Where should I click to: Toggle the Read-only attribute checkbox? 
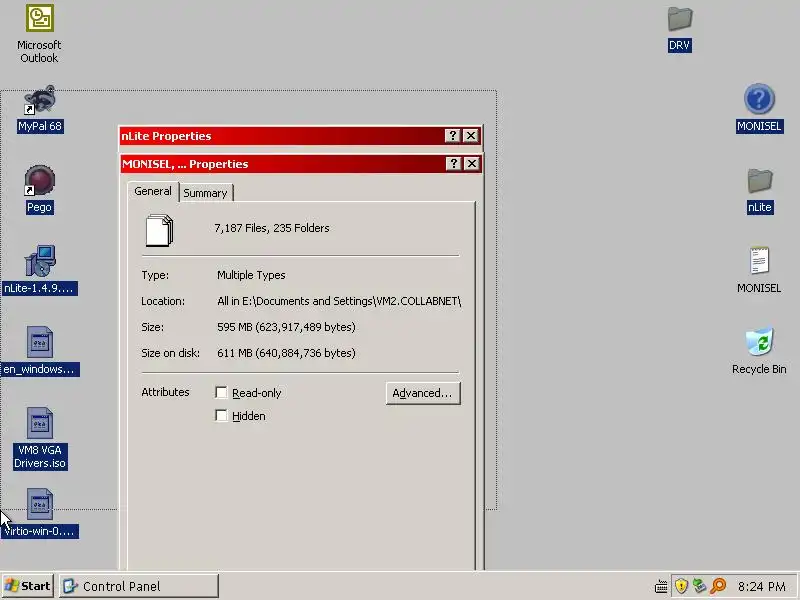click(221, 392)
